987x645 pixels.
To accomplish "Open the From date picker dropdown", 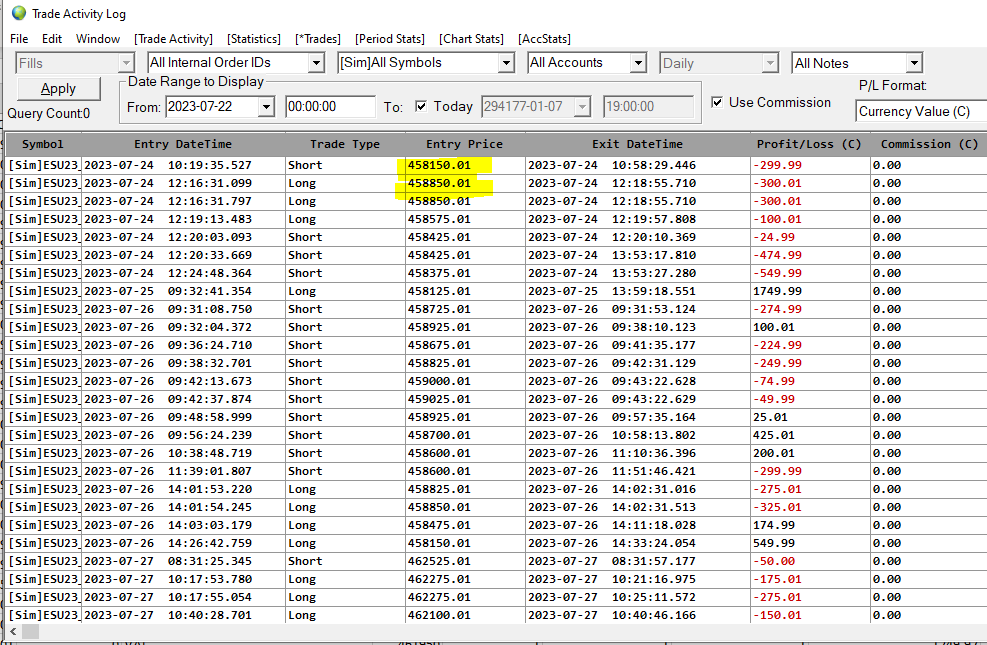I will click(266, 106).
